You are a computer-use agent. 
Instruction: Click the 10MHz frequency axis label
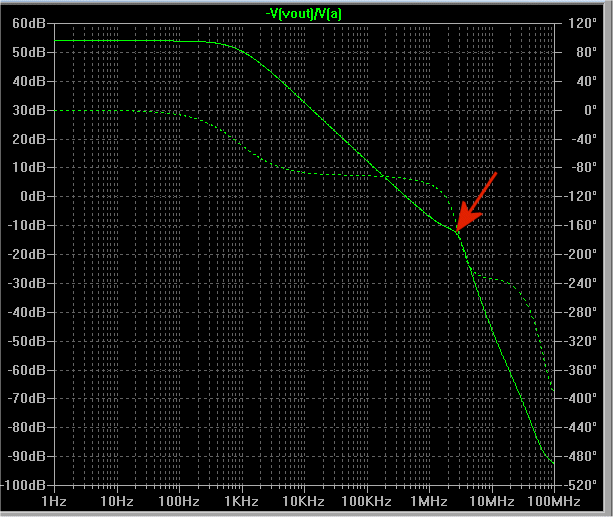[491, 501]
